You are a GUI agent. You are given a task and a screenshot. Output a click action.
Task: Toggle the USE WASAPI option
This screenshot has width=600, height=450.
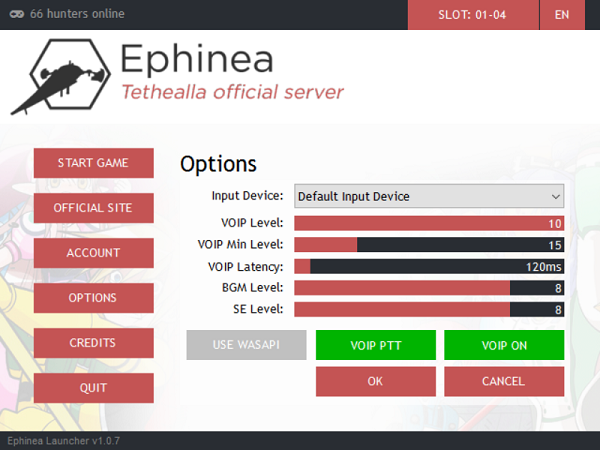pos(246,345)
